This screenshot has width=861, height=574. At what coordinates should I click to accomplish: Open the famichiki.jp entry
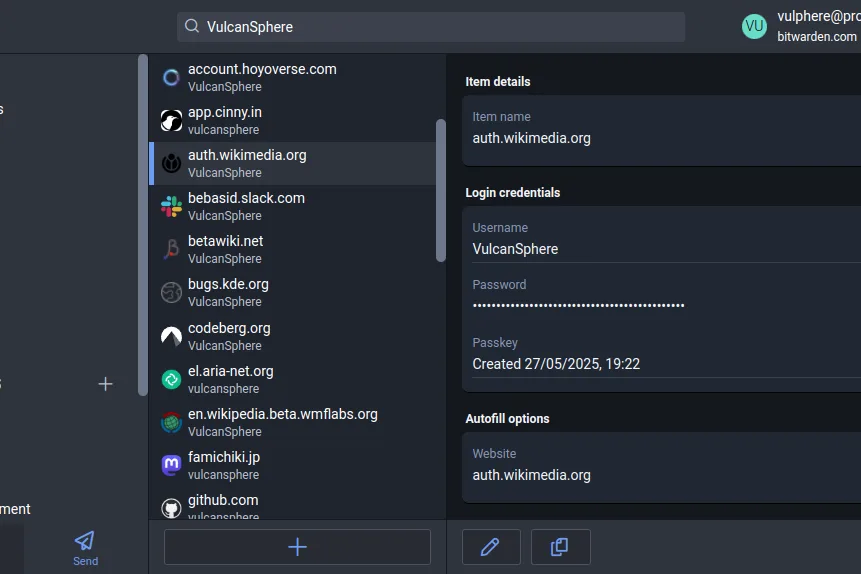click(294, 465)
